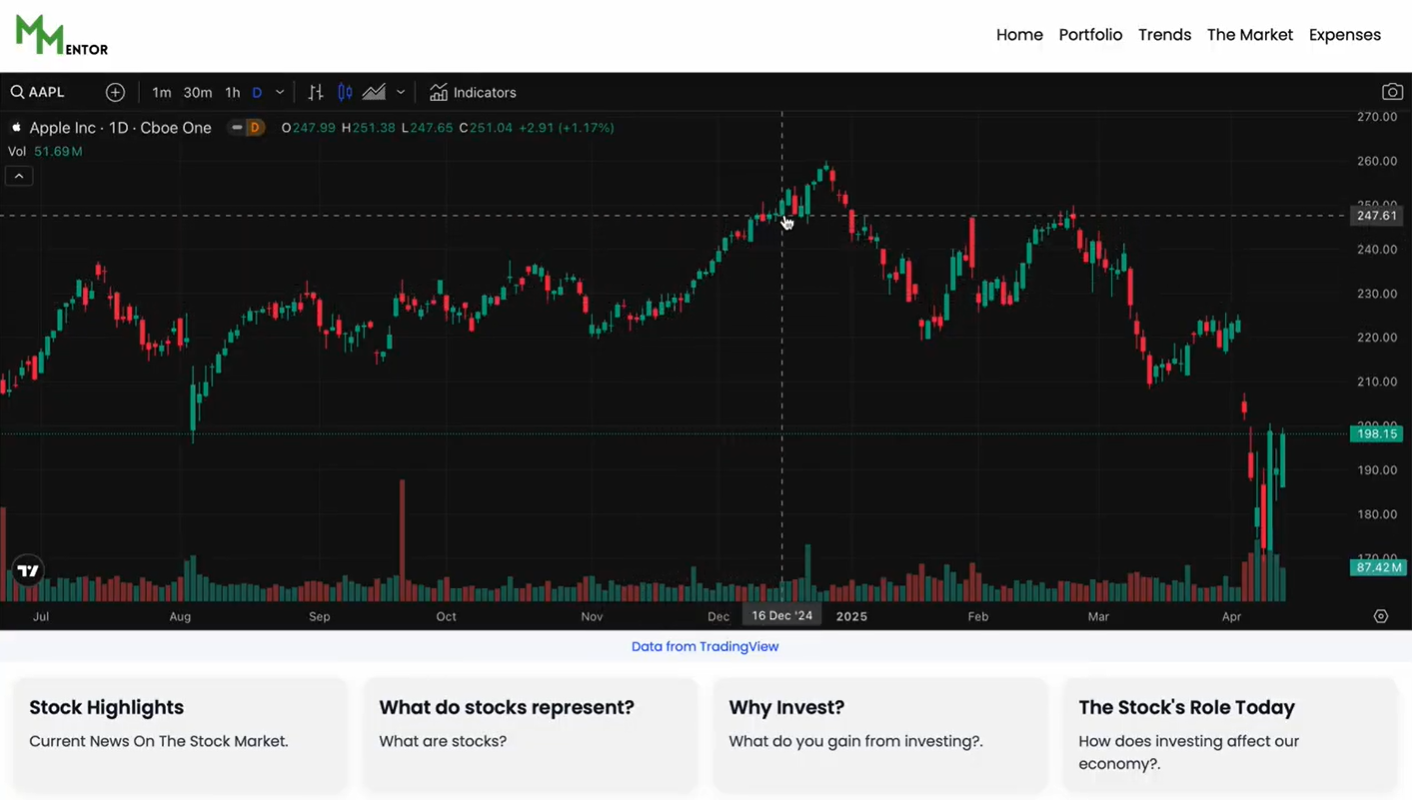Screen dimensions: 1412x800
Task: Click the Apple Inc · 1D · Cboe One title
Action: [120, 128]
